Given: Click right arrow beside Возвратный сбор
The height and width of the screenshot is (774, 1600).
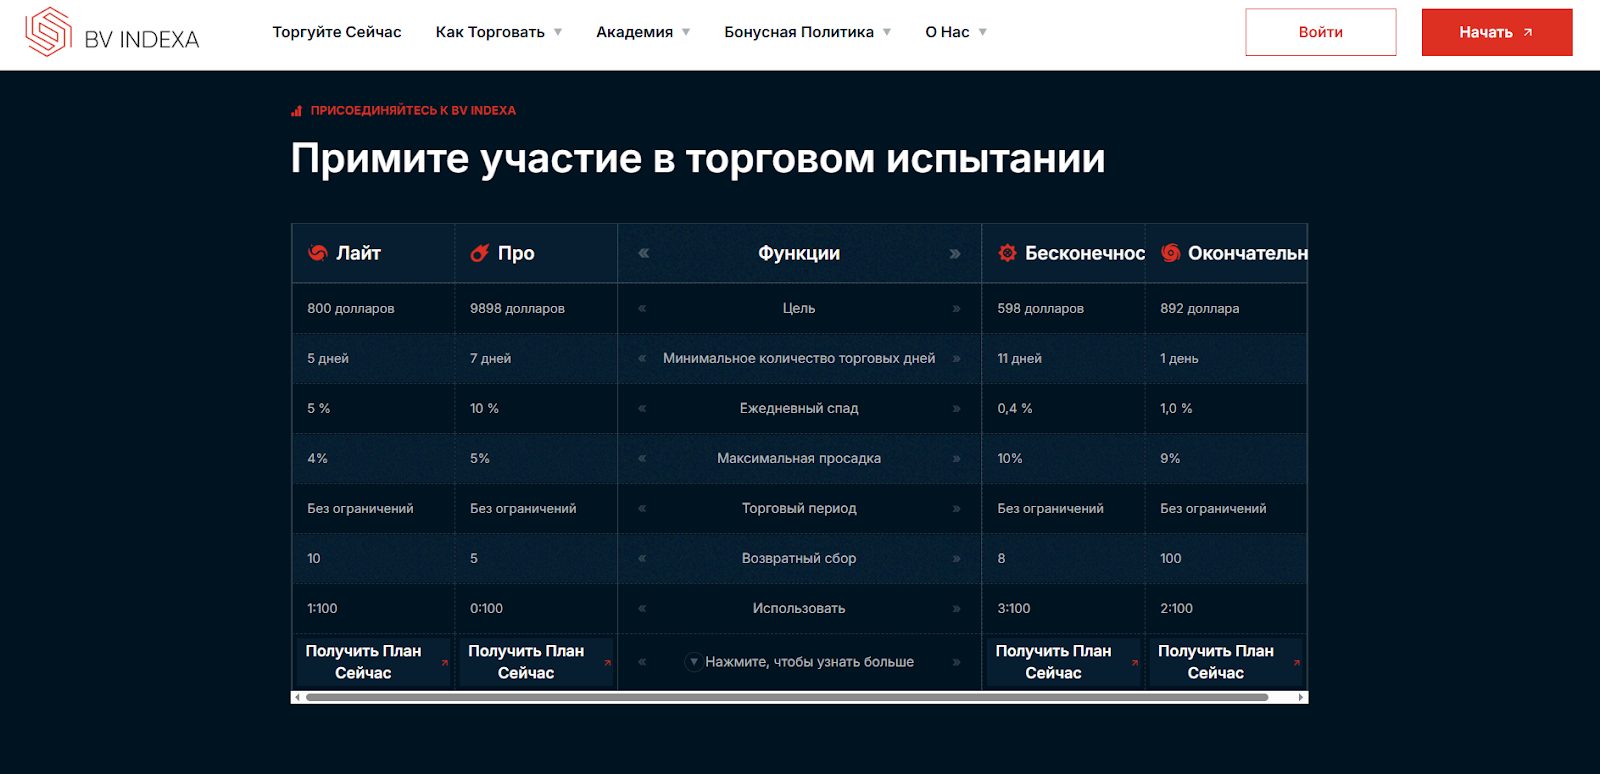Looking at the screenshot, I should pos(957,558).
